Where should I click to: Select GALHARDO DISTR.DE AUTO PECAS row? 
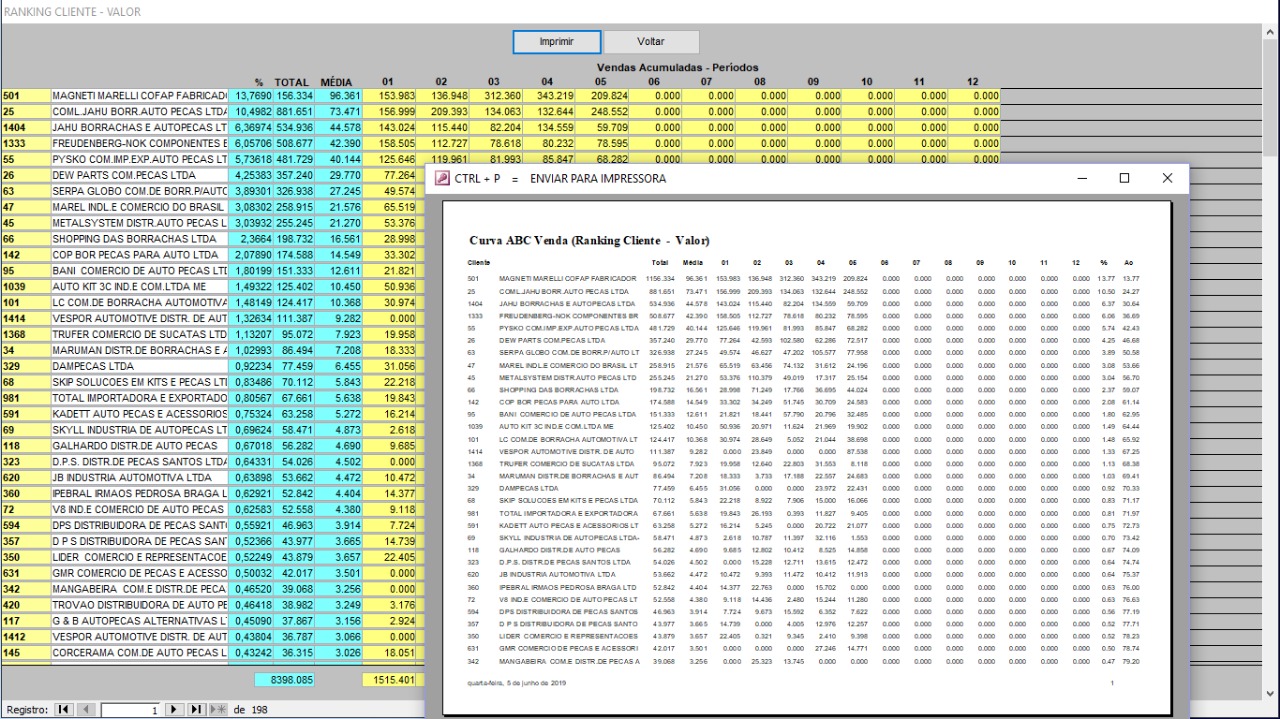140,446
